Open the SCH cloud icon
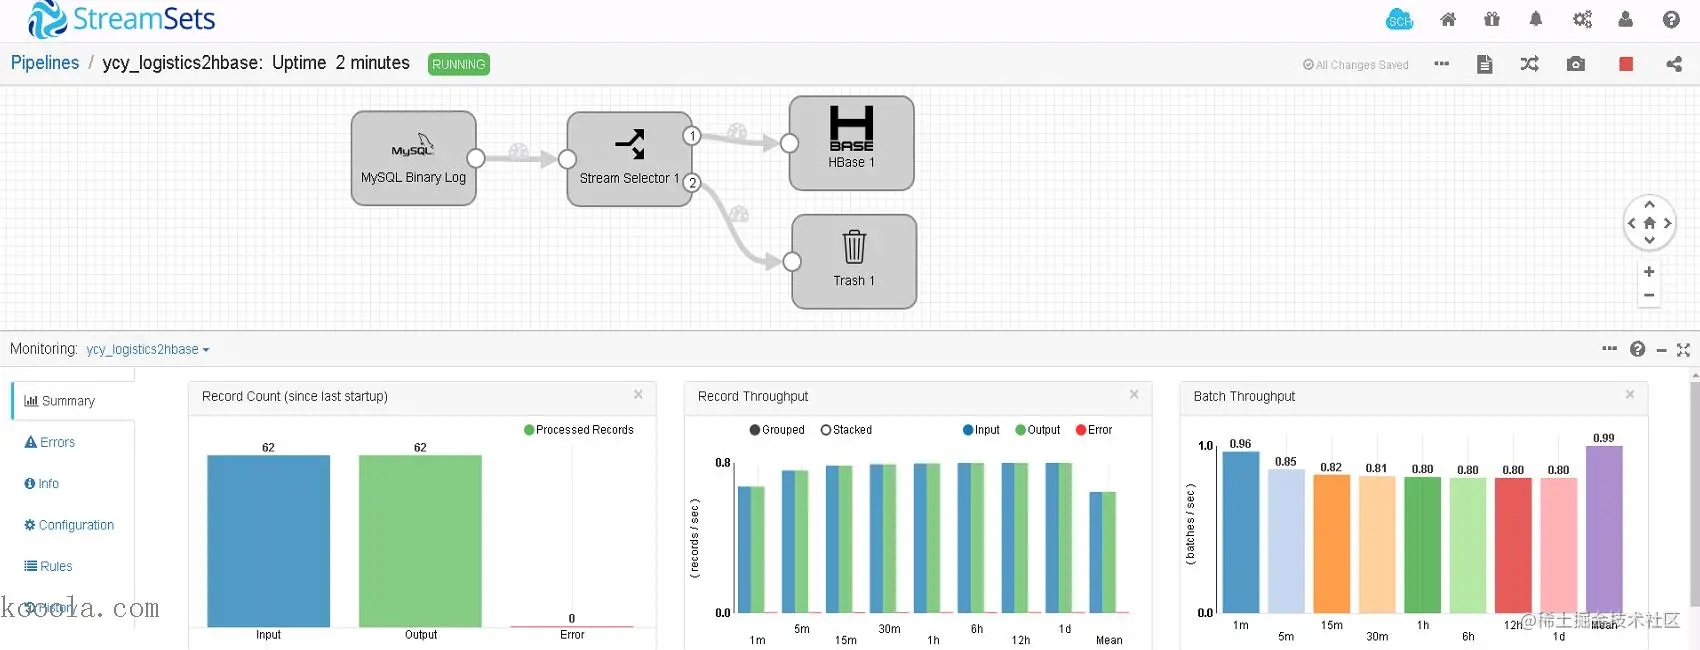This screenshot has height=650, width=1700. click(x=1399, y=19)
